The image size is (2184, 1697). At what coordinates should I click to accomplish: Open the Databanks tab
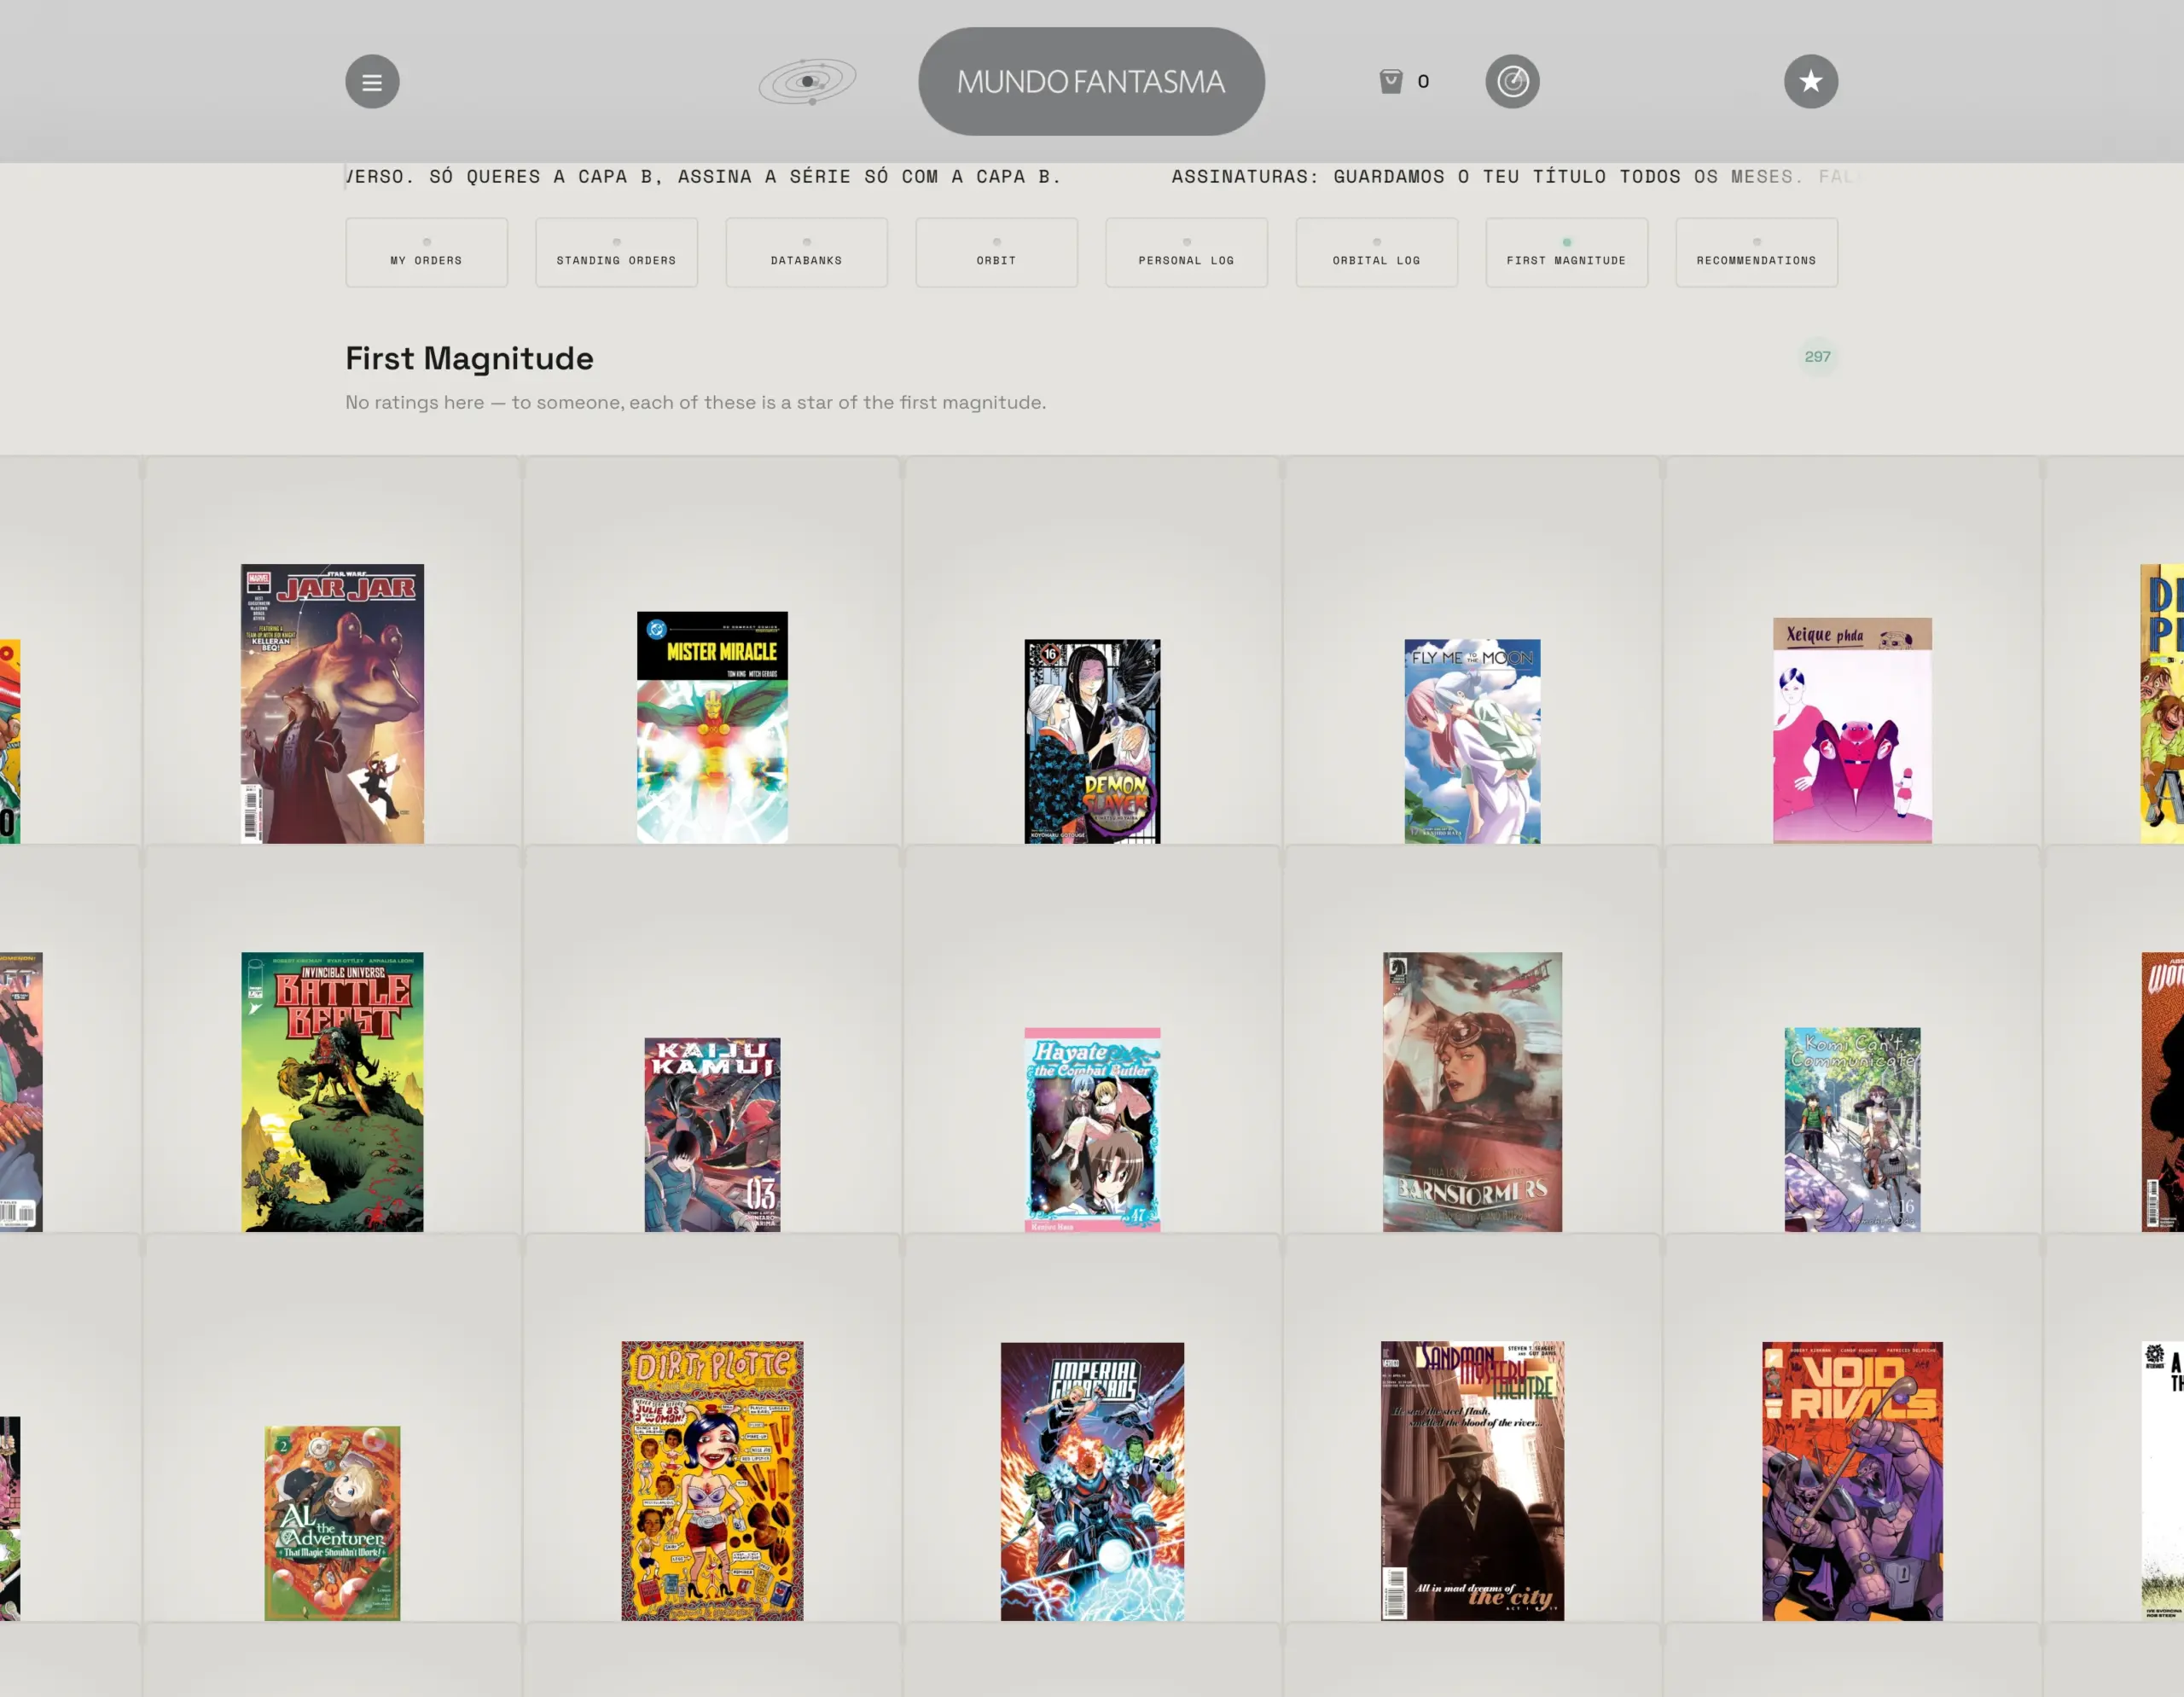click(806, 252)
